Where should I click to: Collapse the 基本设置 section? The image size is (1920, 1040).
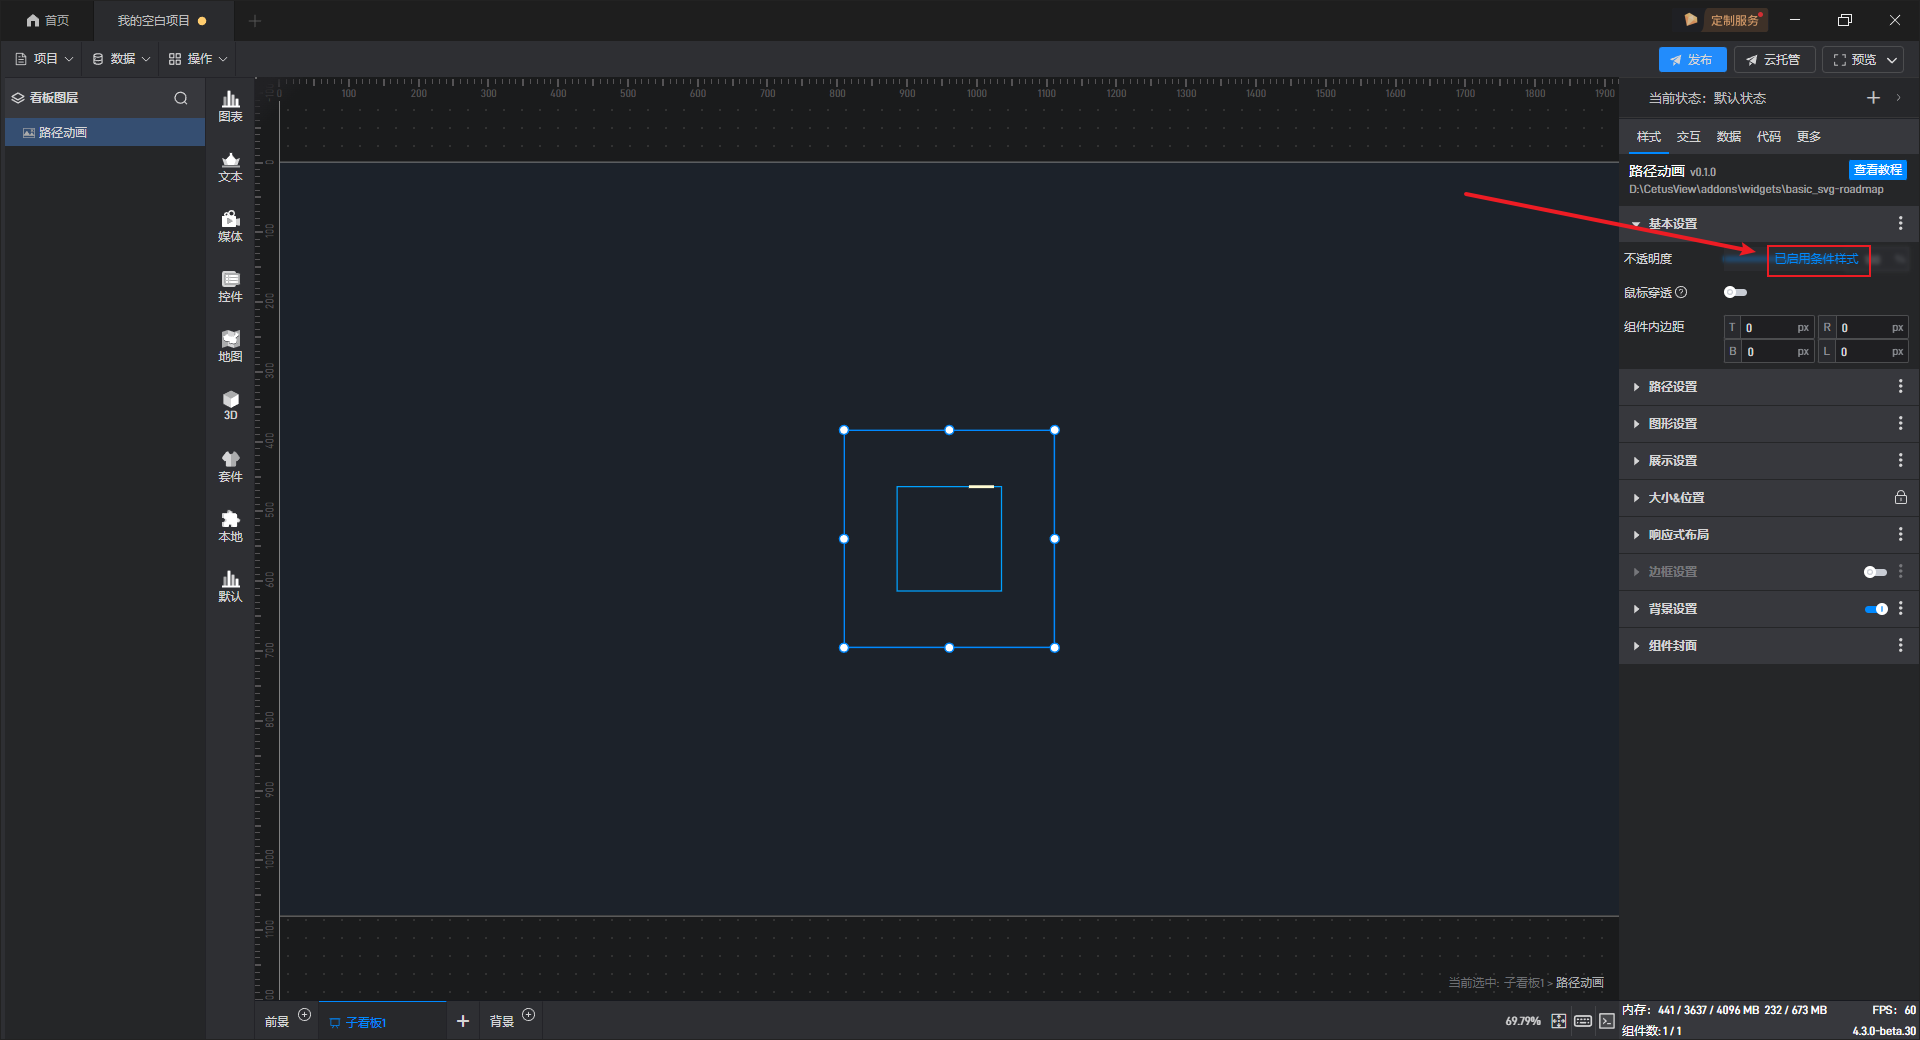[x=1636, y=224]
